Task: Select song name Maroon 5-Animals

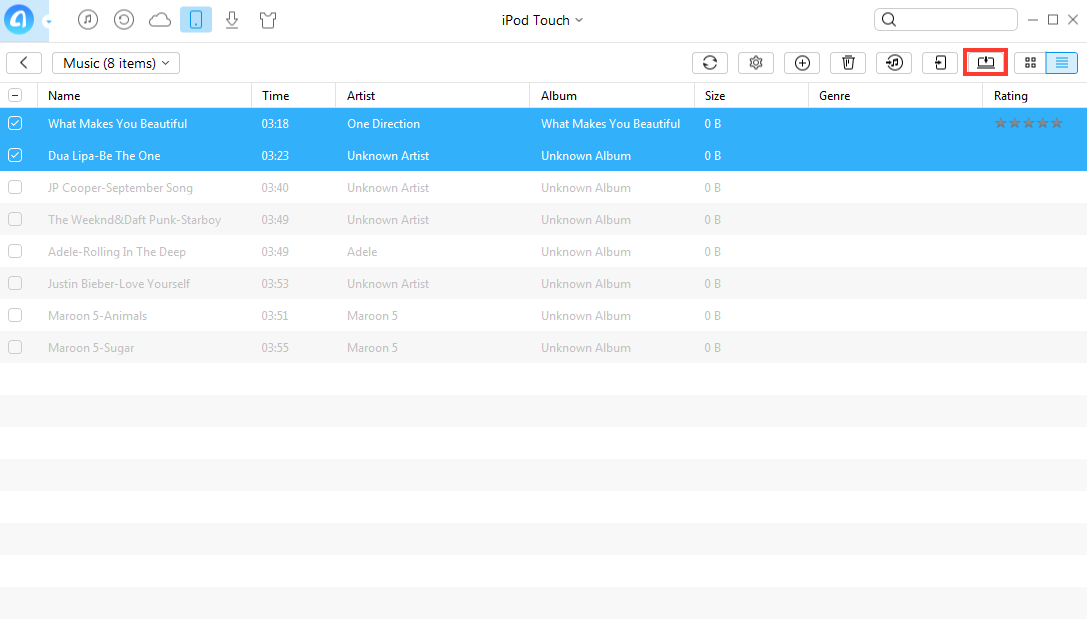Action: pos(97,315)
